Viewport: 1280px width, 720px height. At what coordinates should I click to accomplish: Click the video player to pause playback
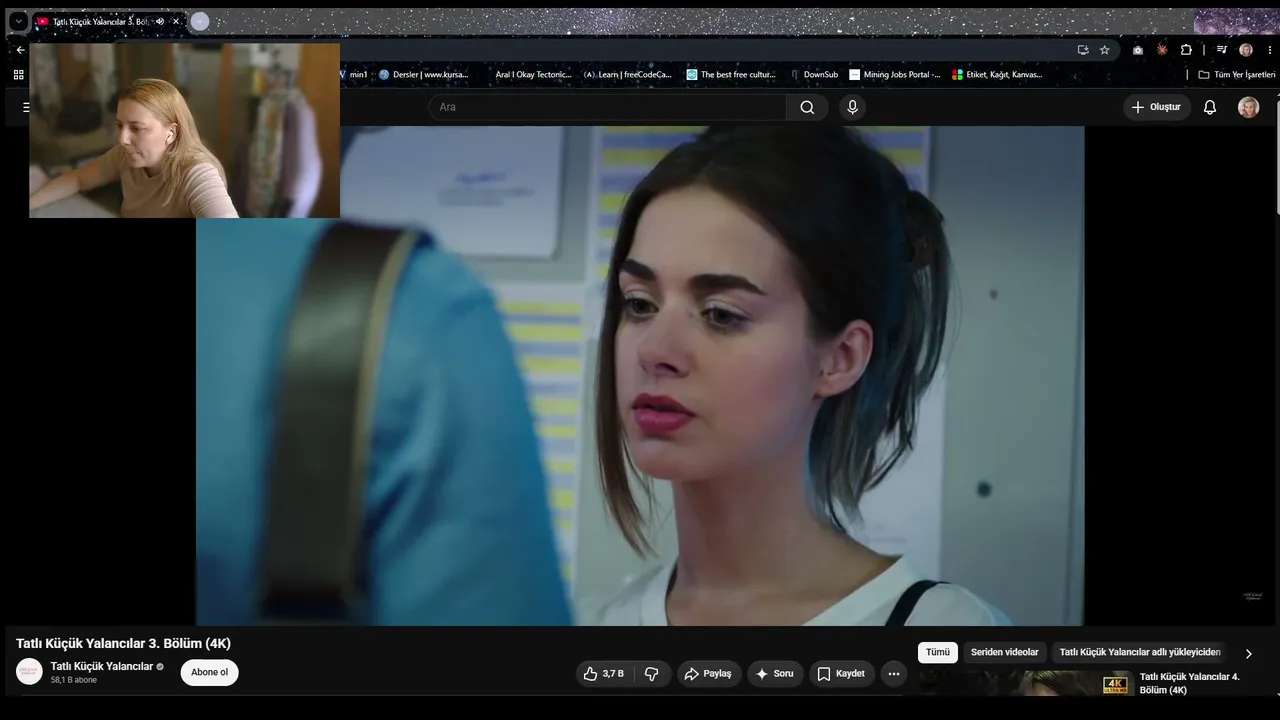click(x=640, y=375)
